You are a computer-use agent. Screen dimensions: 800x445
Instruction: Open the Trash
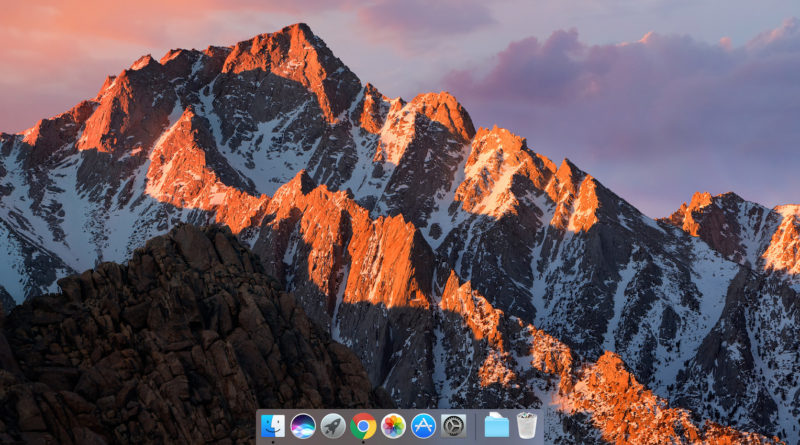click(527, 426)
